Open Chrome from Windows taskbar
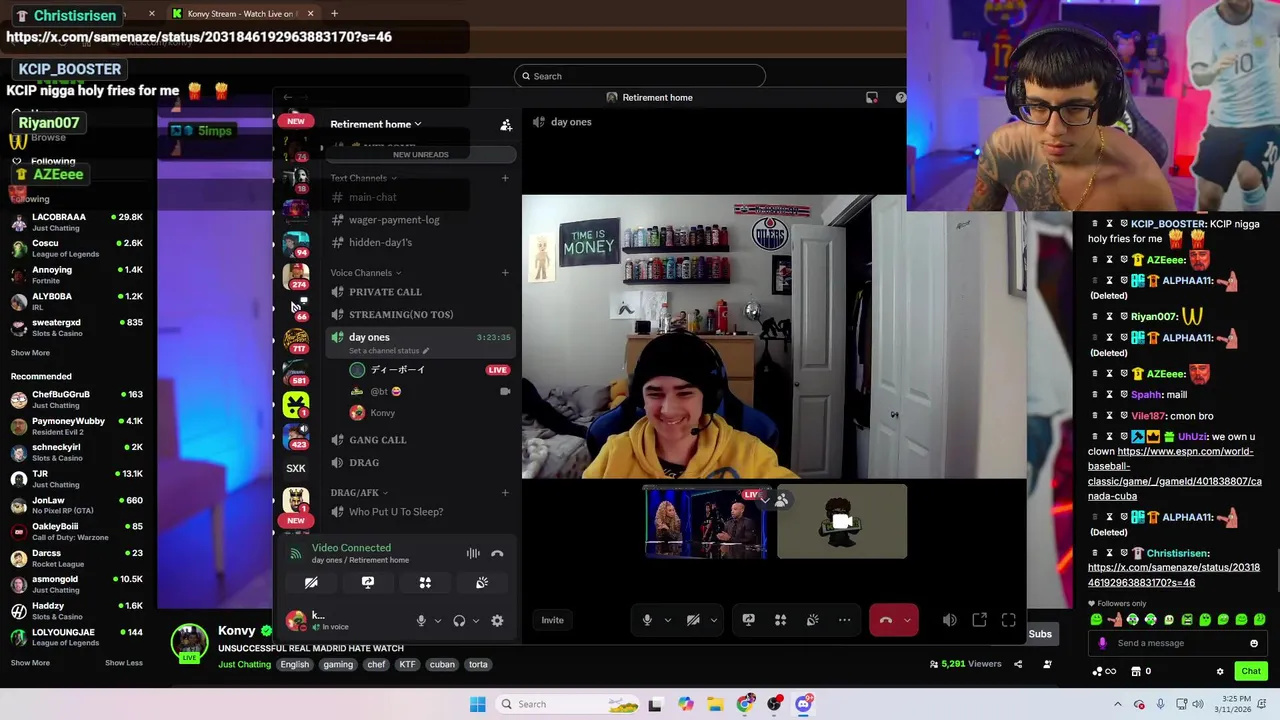The image size is (1280, 720). pos(745,704)
